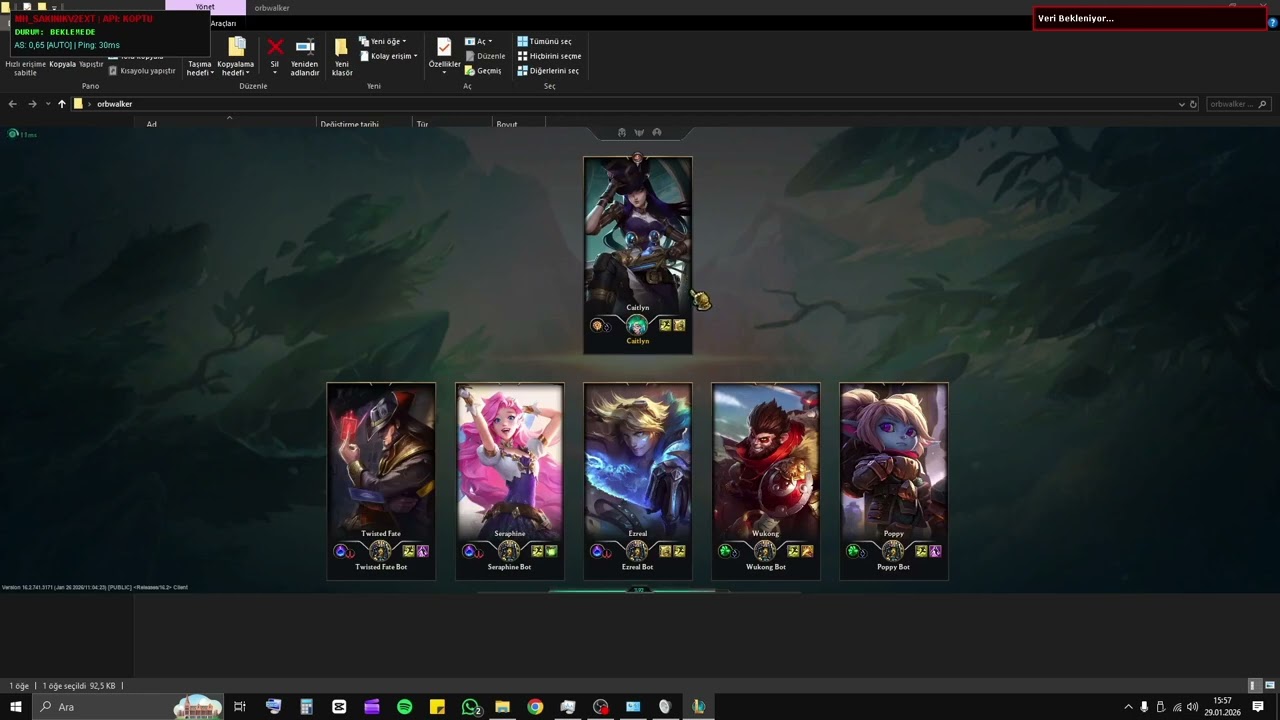Click the volume icon in system tray
Image resolution: width=1280 pixels, height=720 pixels.
[1192, 707]
